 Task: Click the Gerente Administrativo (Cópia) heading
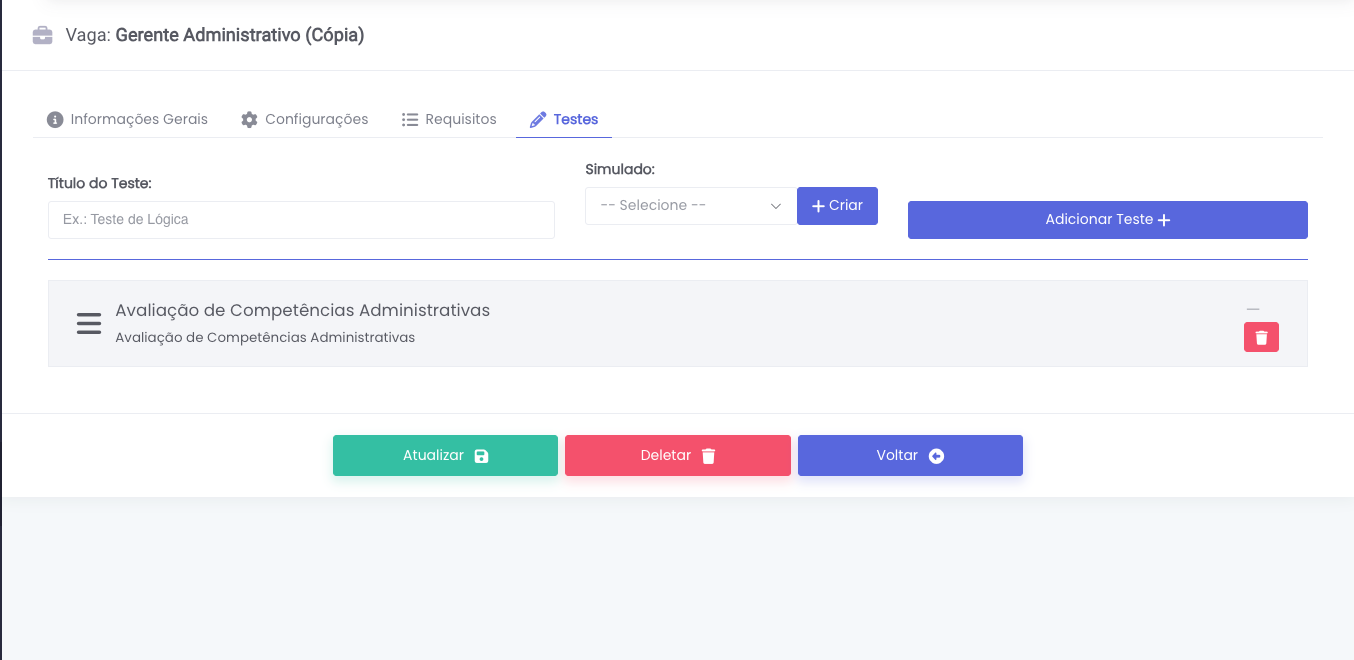coord(240,36)
